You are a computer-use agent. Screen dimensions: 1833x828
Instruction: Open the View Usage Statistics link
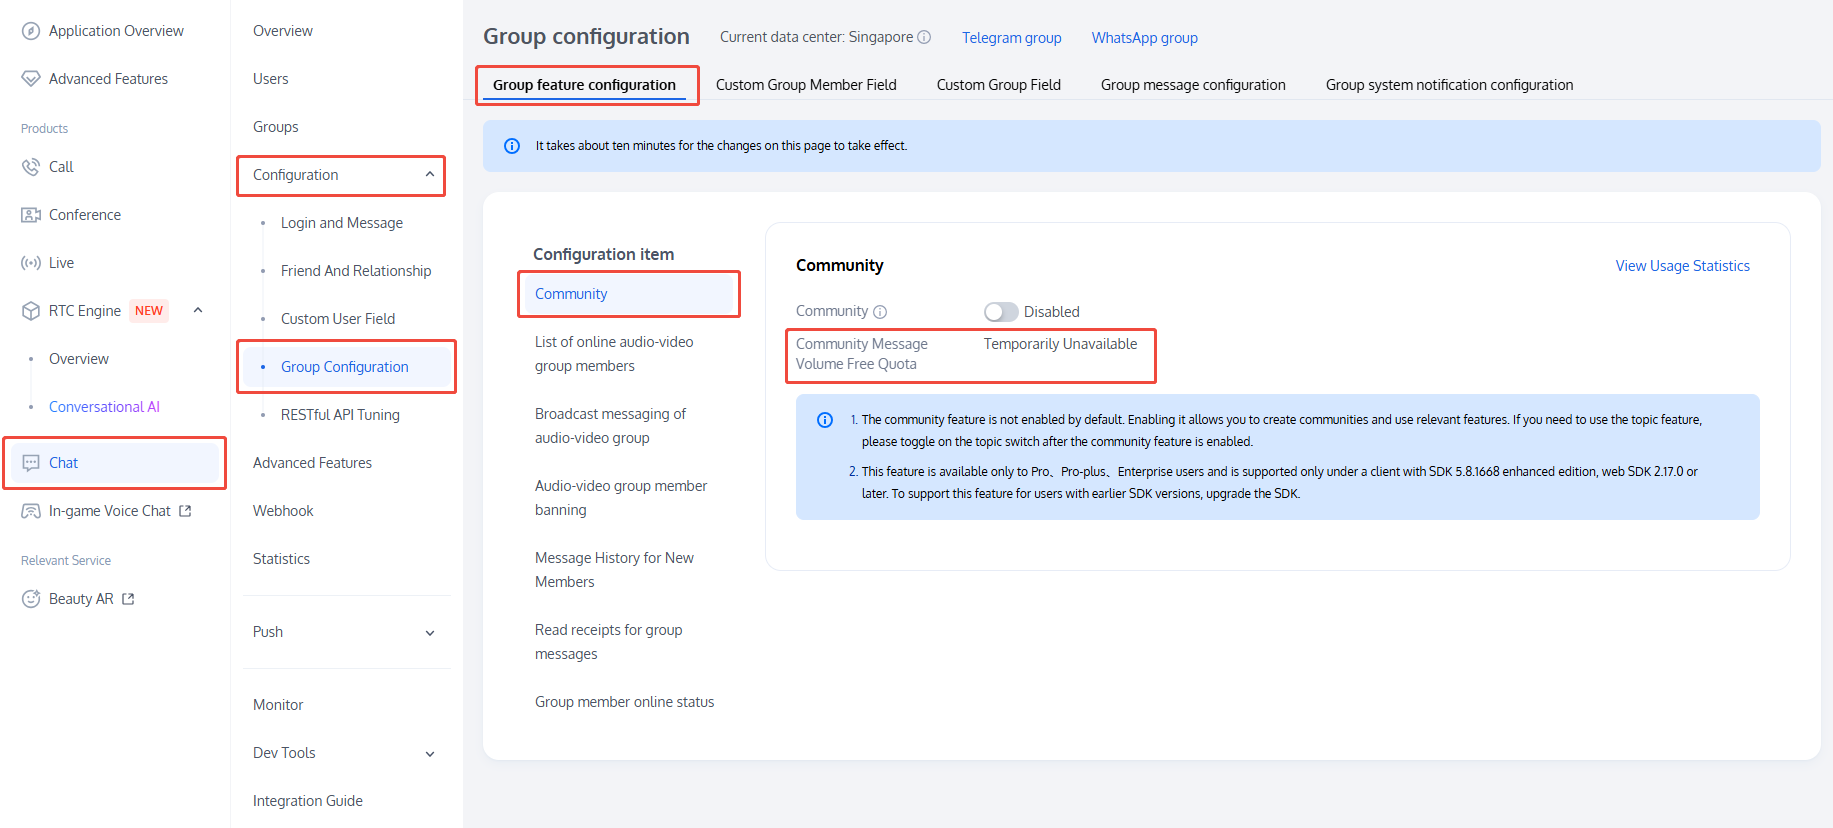pyautogui.click(x=1682, y=266)
